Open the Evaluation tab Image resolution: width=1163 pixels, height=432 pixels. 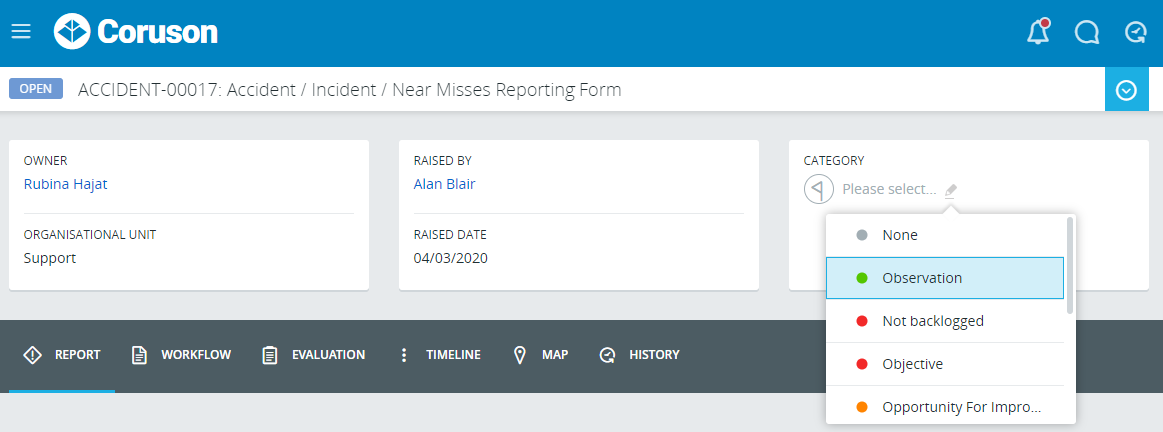coord(314,355)
